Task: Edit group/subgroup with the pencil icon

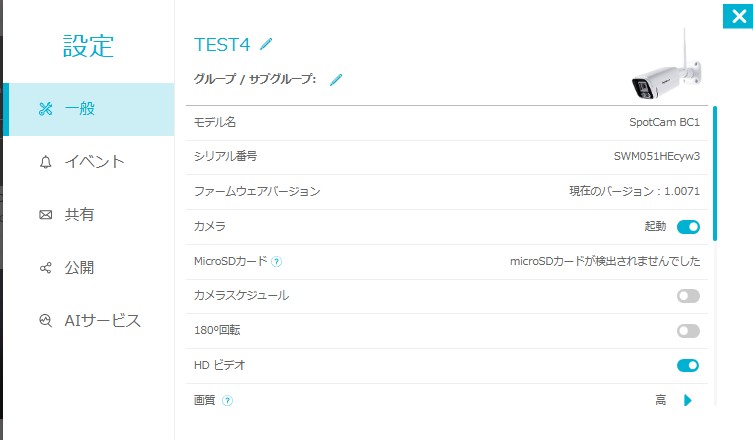Action: pyautogui.click(x=336, y=79)
